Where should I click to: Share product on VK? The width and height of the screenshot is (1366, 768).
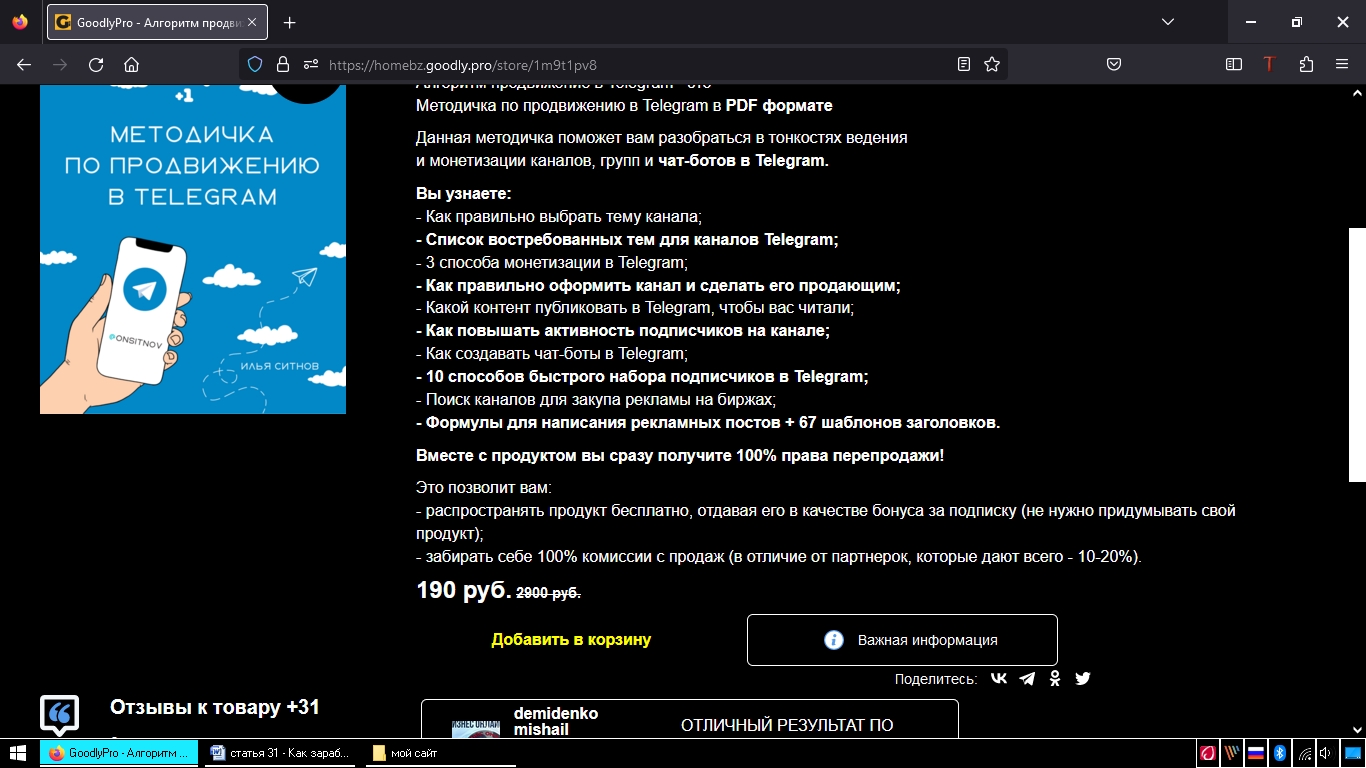(x=999, y=678)
